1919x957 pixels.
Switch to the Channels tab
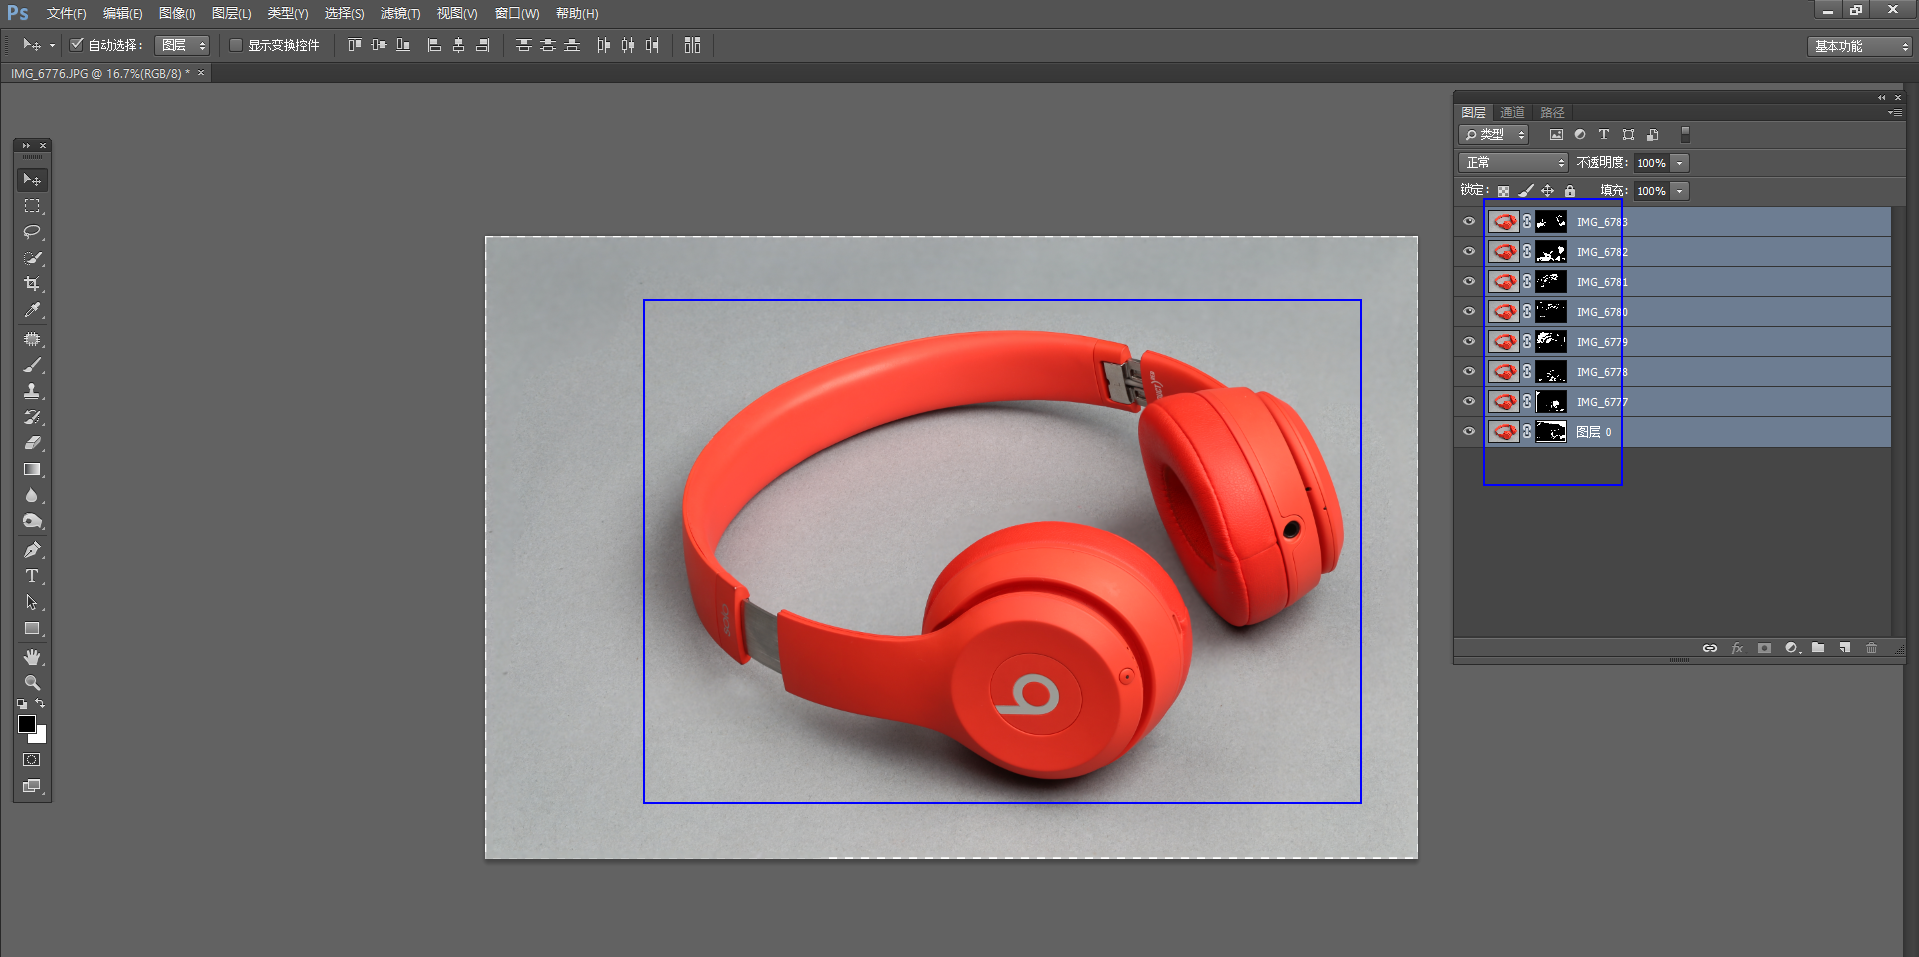(x=1512, y=113)
